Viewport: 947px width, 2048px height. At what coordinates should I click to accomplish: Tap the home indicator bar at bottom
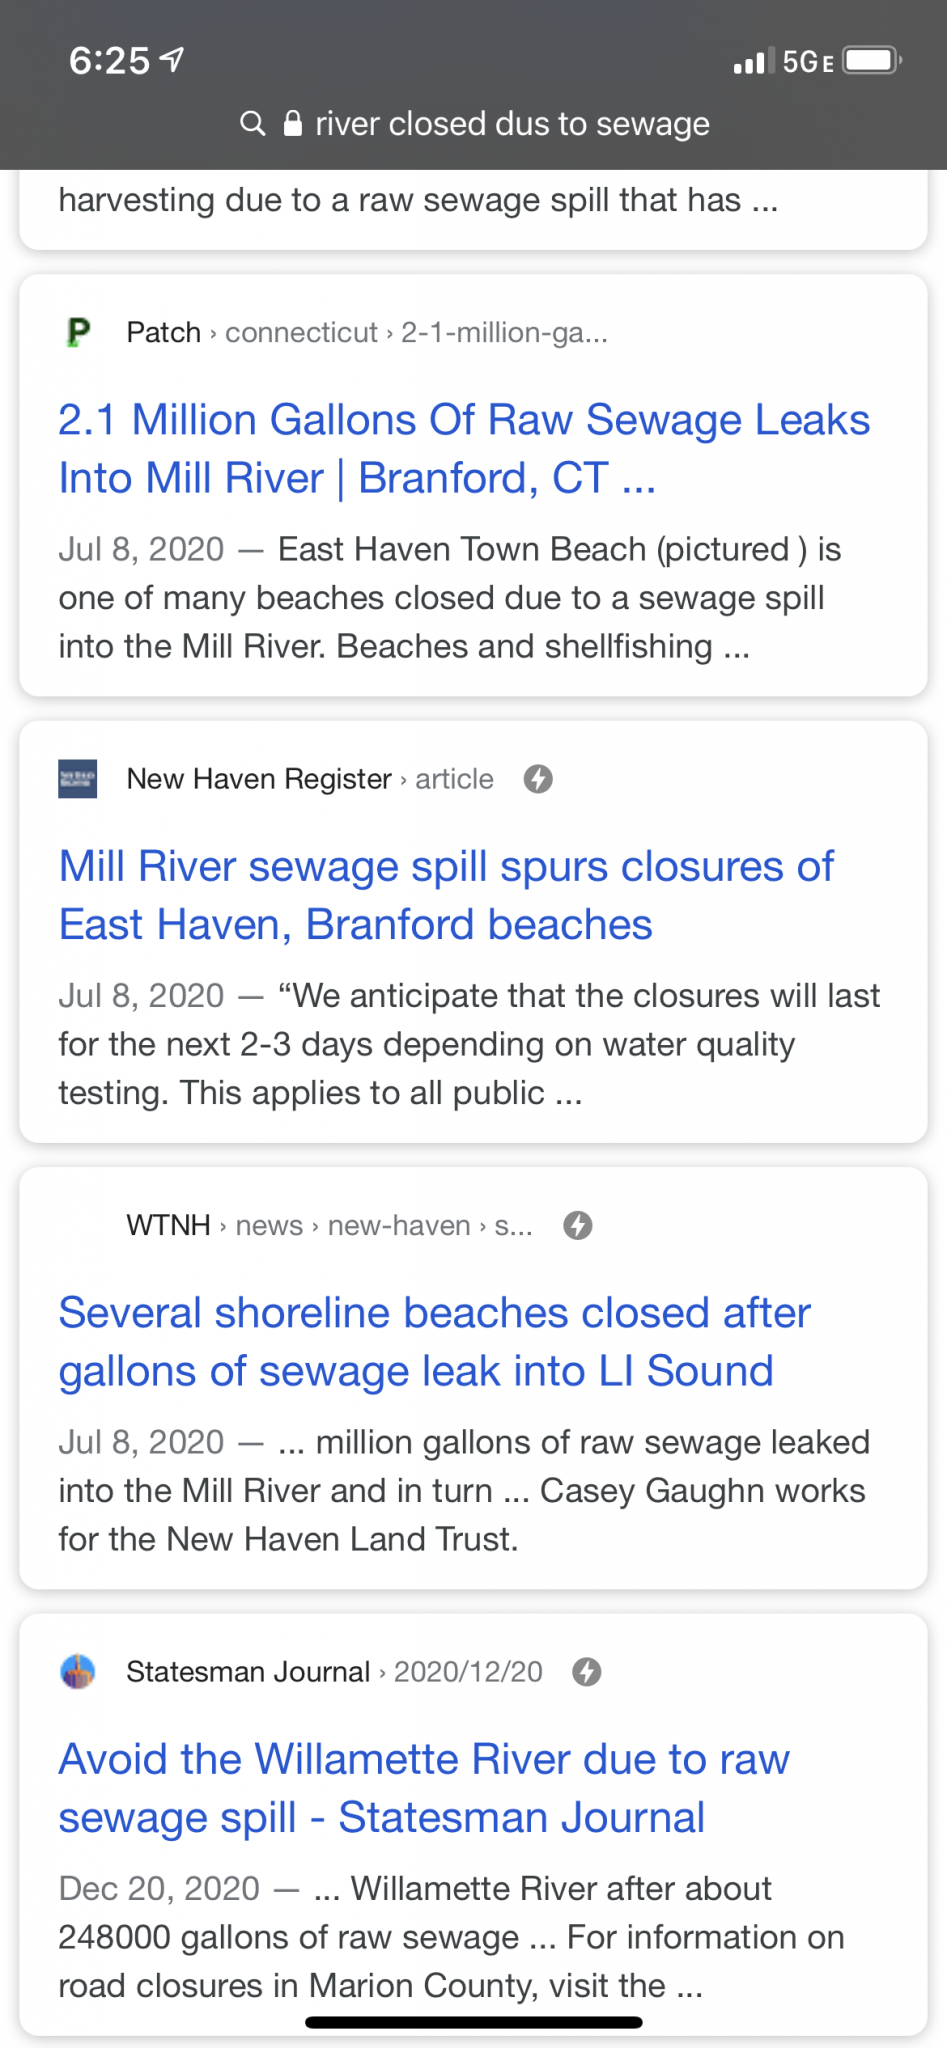(473, 2022)
